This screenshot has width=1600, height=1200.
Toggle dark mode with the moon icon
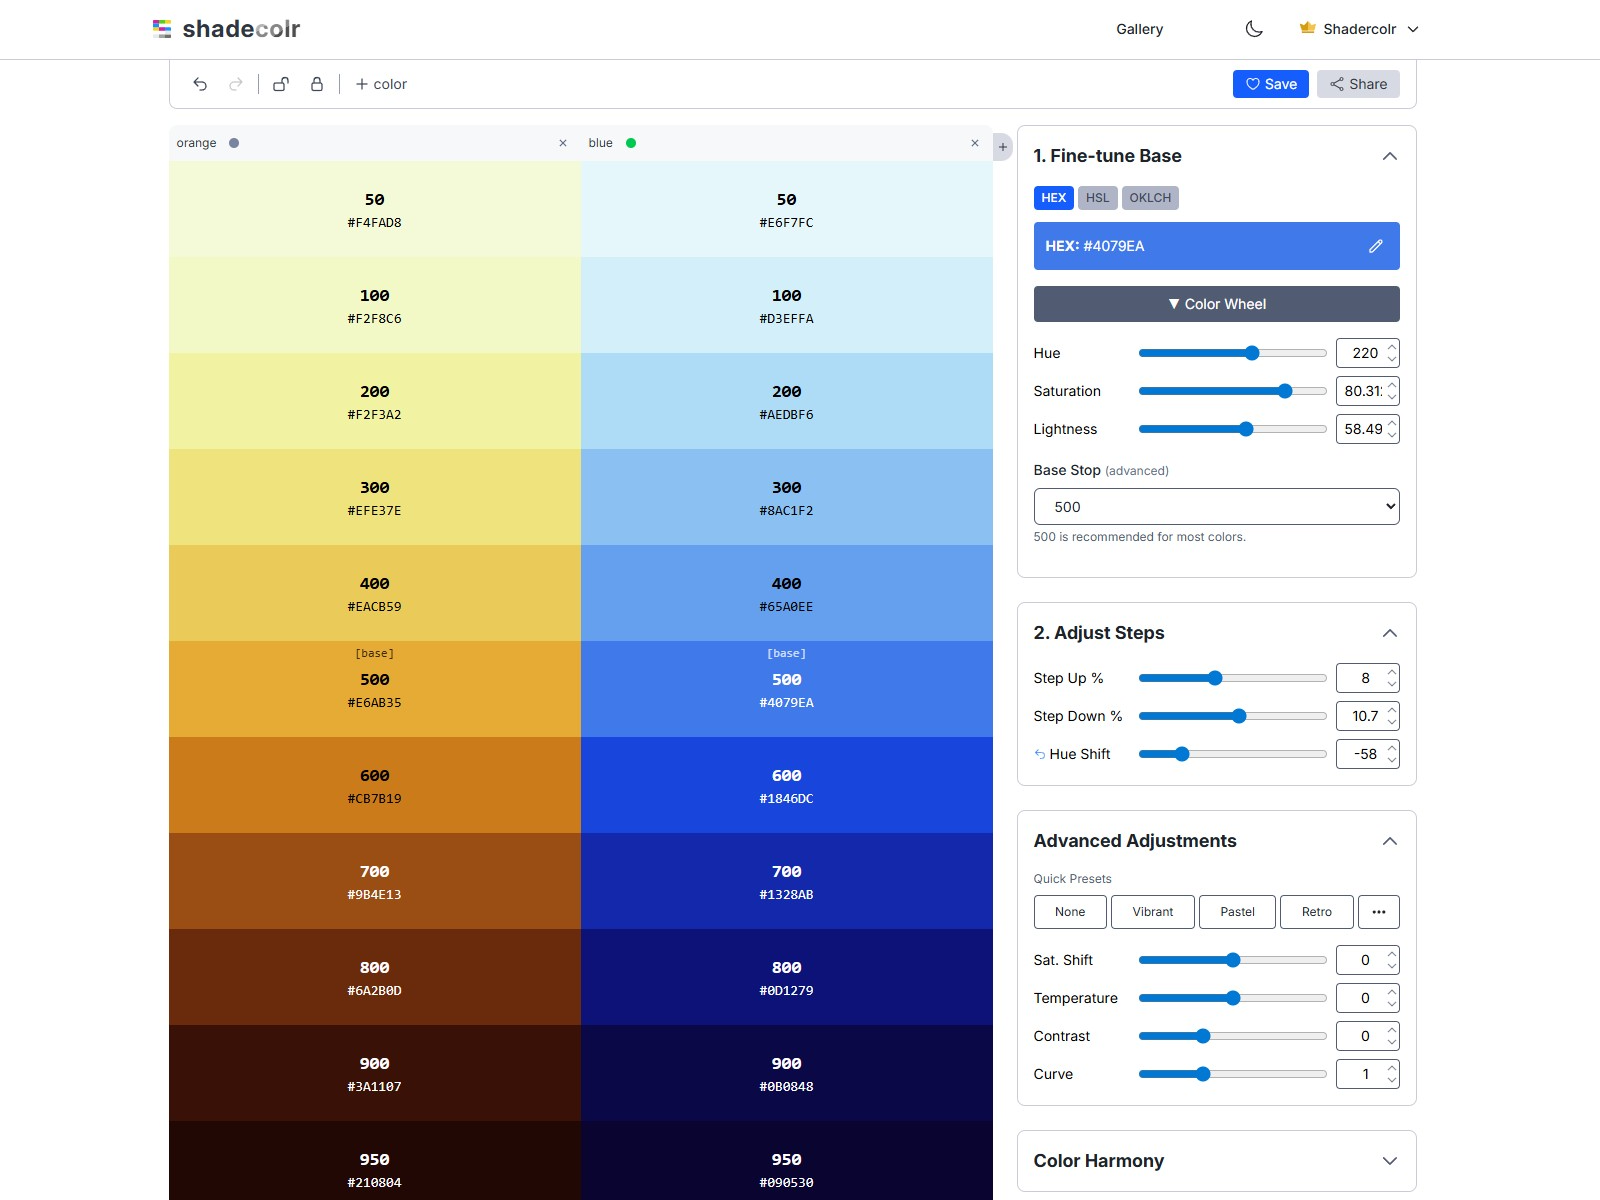1254,29
